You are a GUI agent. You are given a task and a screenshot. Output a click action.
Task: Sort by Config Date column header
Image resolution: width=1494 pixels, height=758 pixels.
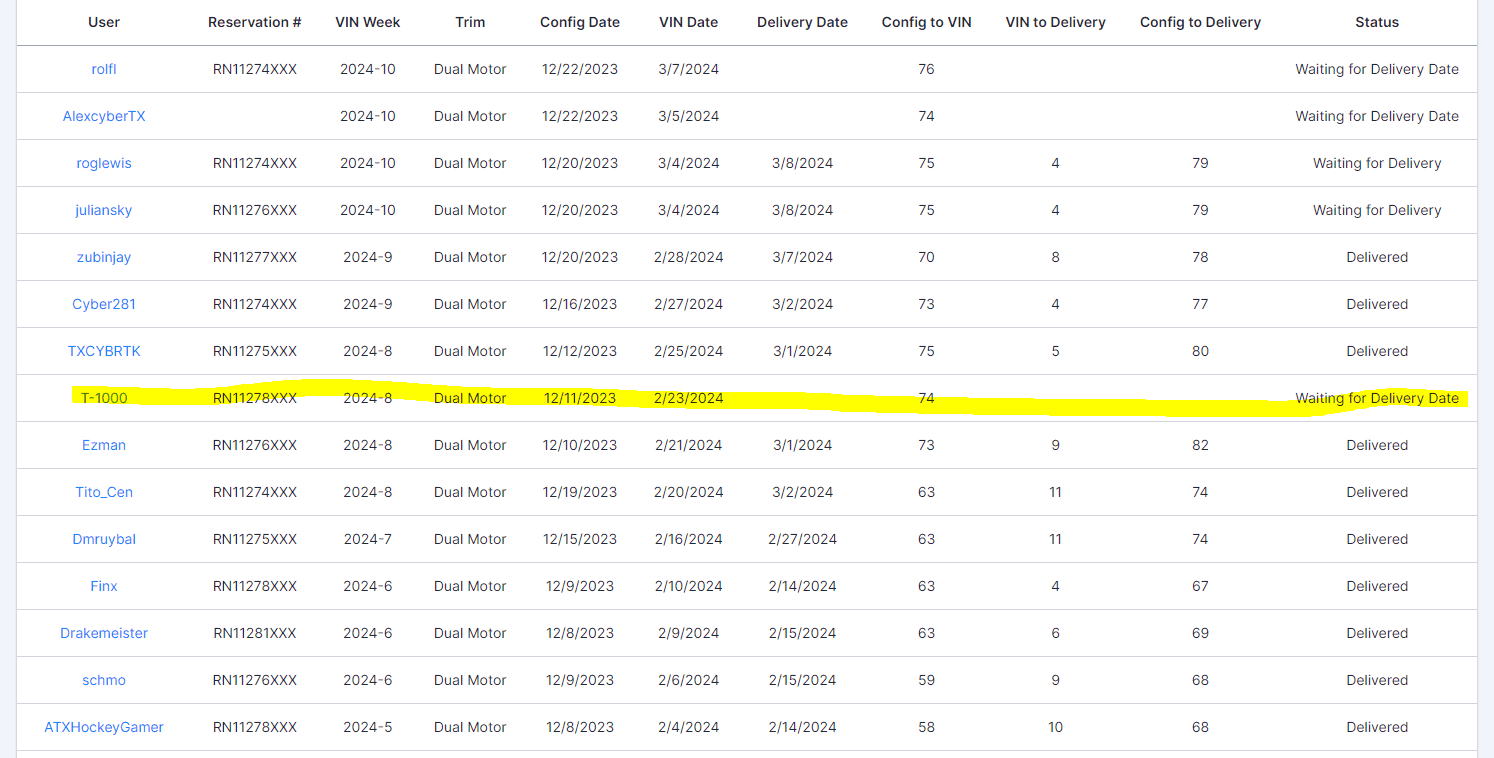pyautogui.click(x=580, y=22)
